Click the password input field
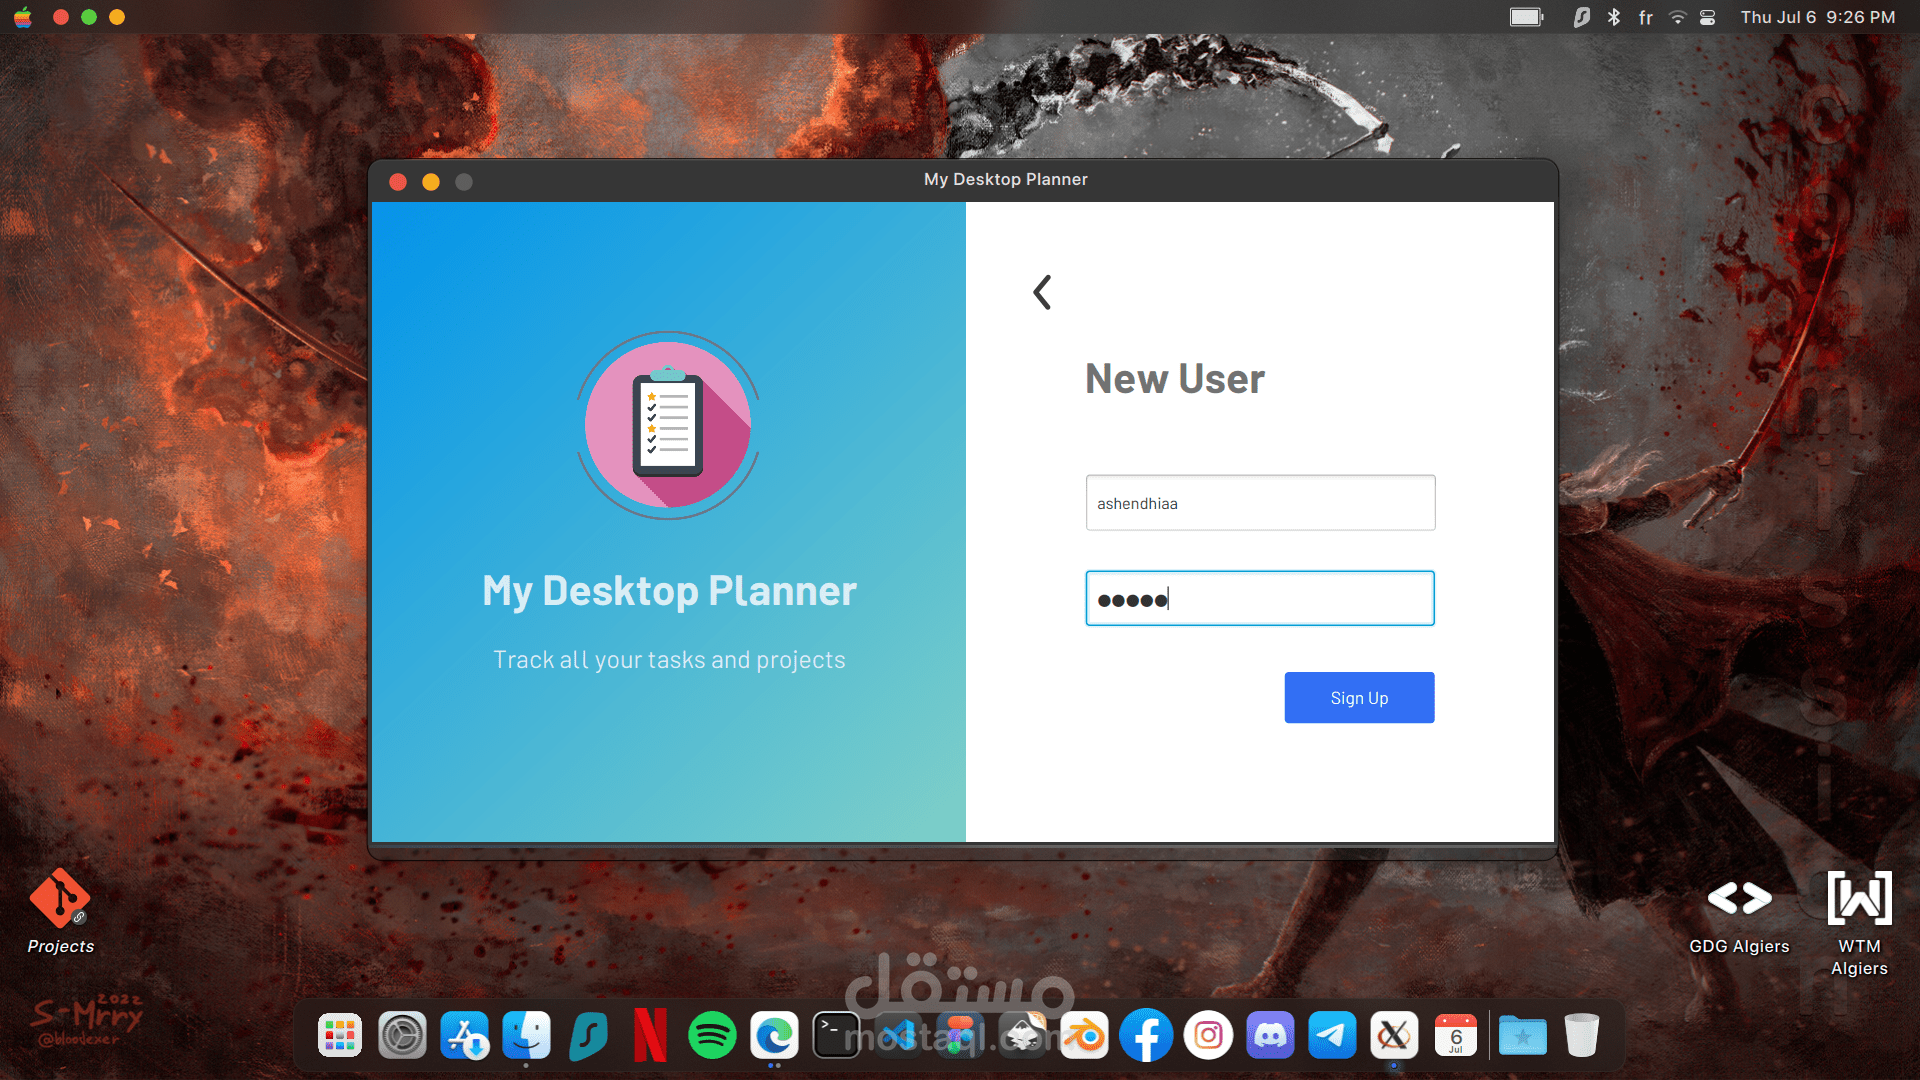The image size is (1920, 1080). (x=1260, y=599)
